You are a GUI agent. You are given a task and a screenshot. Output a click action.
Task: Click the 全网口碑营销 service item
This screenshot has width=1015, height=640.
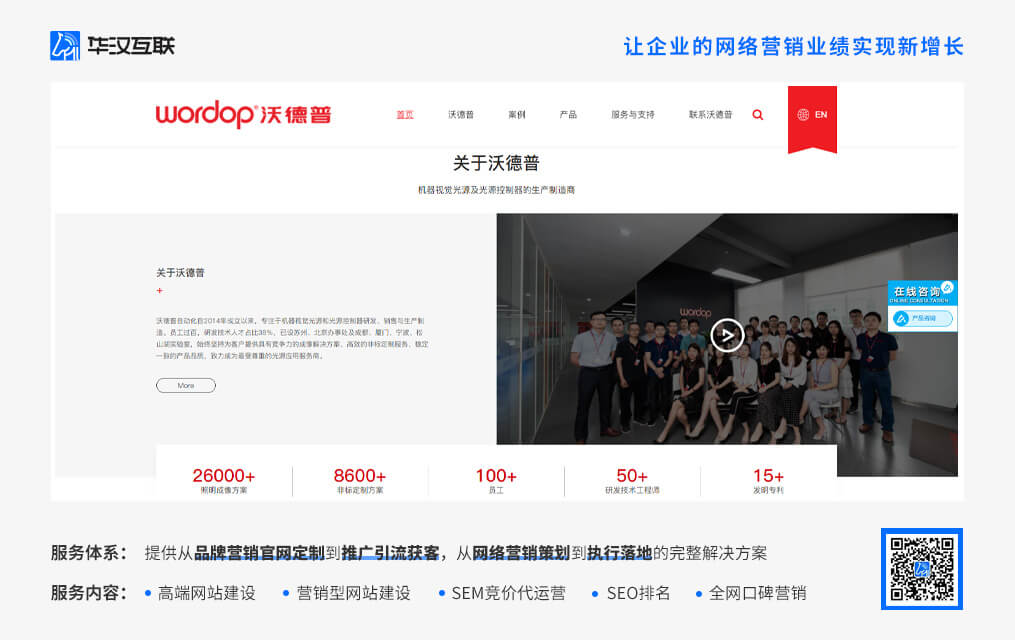point(757,593)
